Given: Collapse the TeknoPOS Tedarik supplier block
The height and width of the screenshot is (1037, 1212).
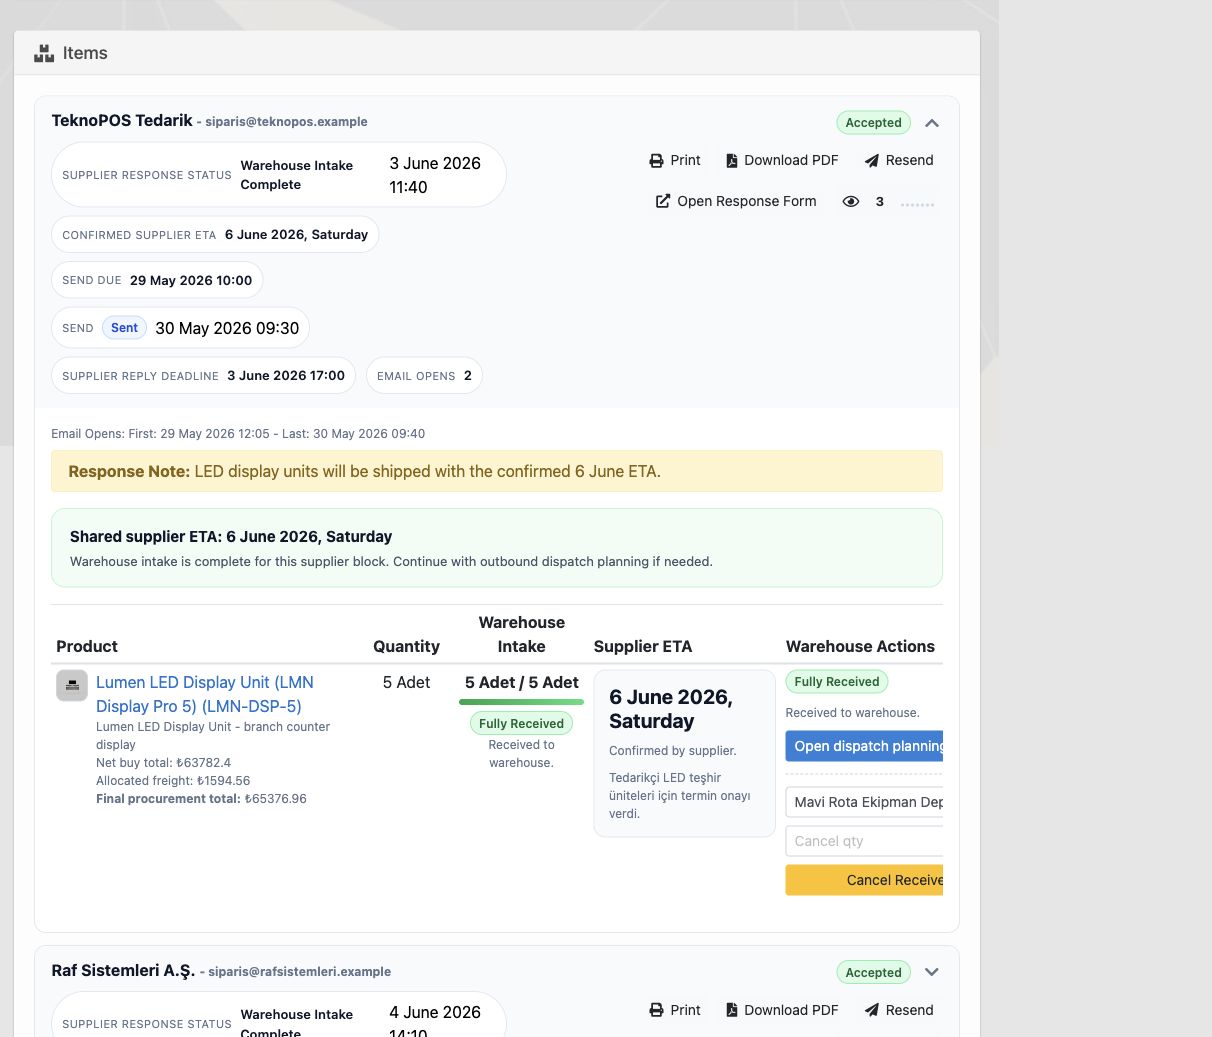Looking at the screenshot, I should point(932,123).
